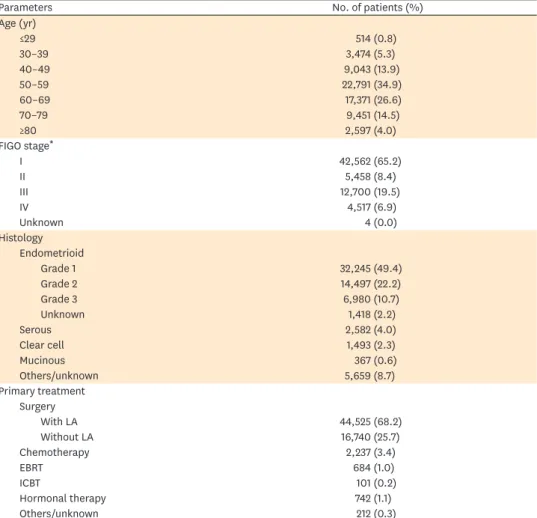This screenshot has height=518, width=537.
Task: Click the FIGO stage 'II' row label
Action: (22, 177)
